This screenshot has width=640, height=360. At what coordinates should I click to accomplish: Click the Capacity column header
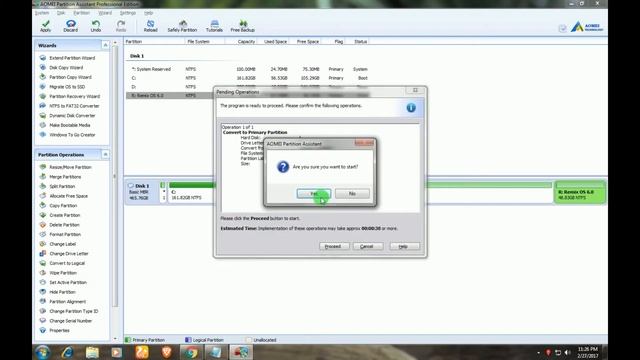click(246, 42)
